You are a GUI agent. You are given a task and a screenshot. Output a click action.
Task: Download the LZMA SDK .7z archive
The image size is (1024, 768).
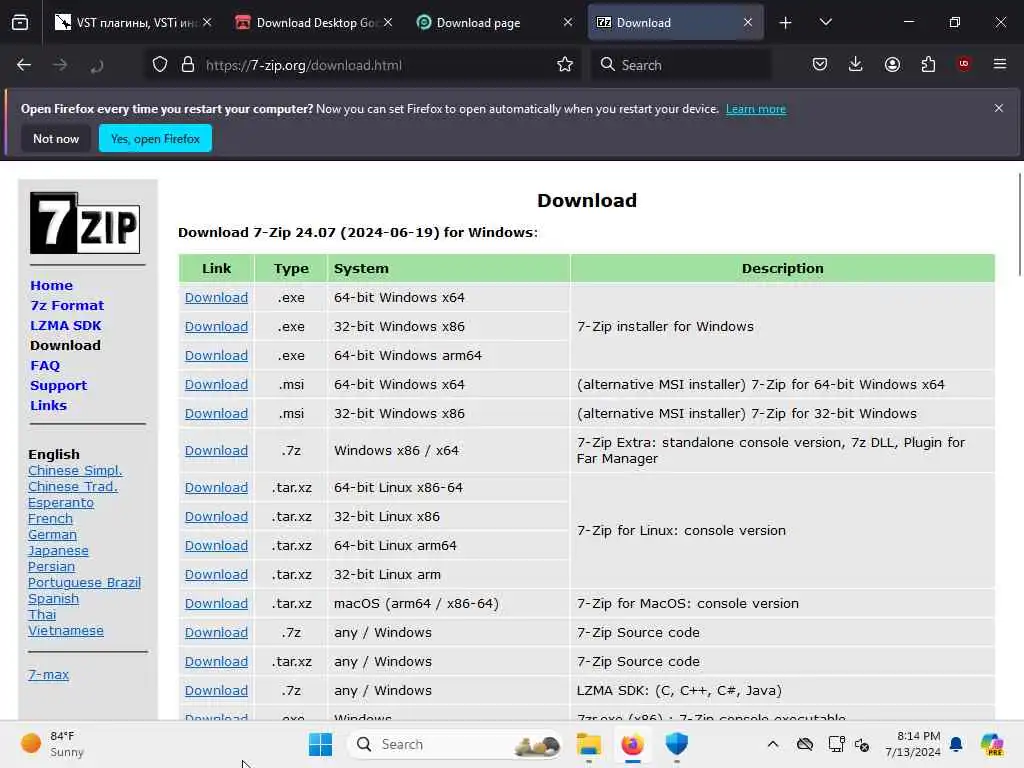click(216, 691)
